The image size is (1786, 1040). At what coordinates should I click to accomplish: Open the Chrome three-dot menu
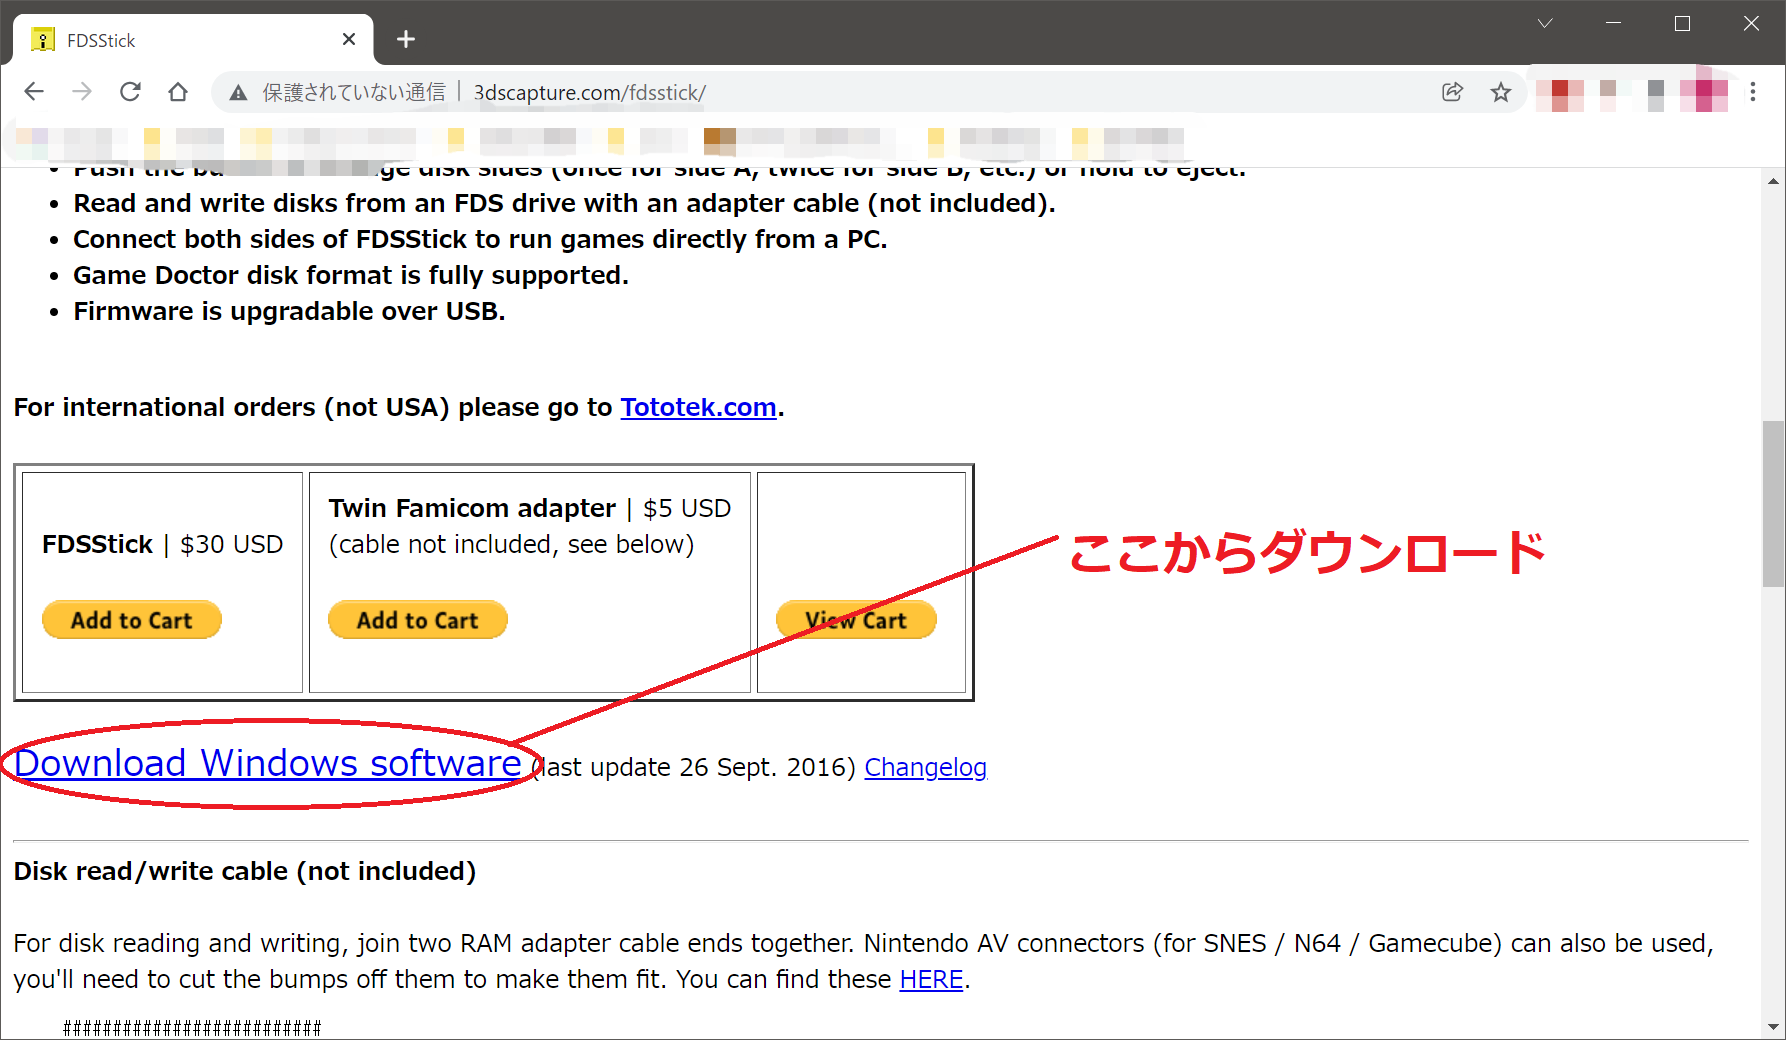pos(1753,92)
